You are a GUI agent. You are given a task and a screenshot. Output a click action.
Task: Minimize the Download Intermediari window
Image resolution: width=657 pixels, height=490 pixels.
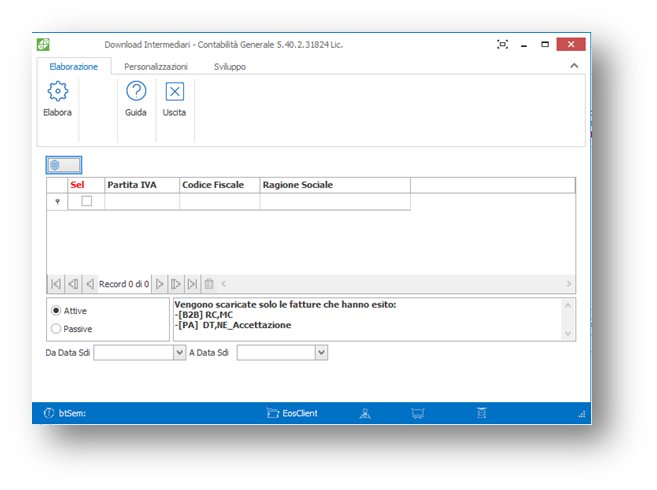pos(524,44)
